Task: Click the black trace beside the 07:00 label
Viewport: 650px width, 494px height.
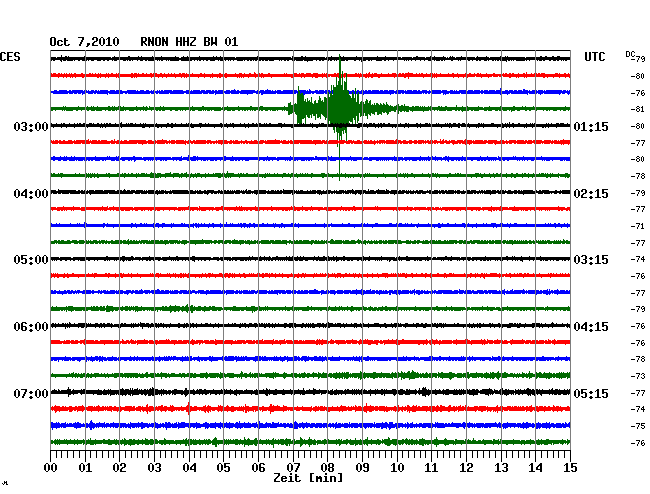Action: 310,392
